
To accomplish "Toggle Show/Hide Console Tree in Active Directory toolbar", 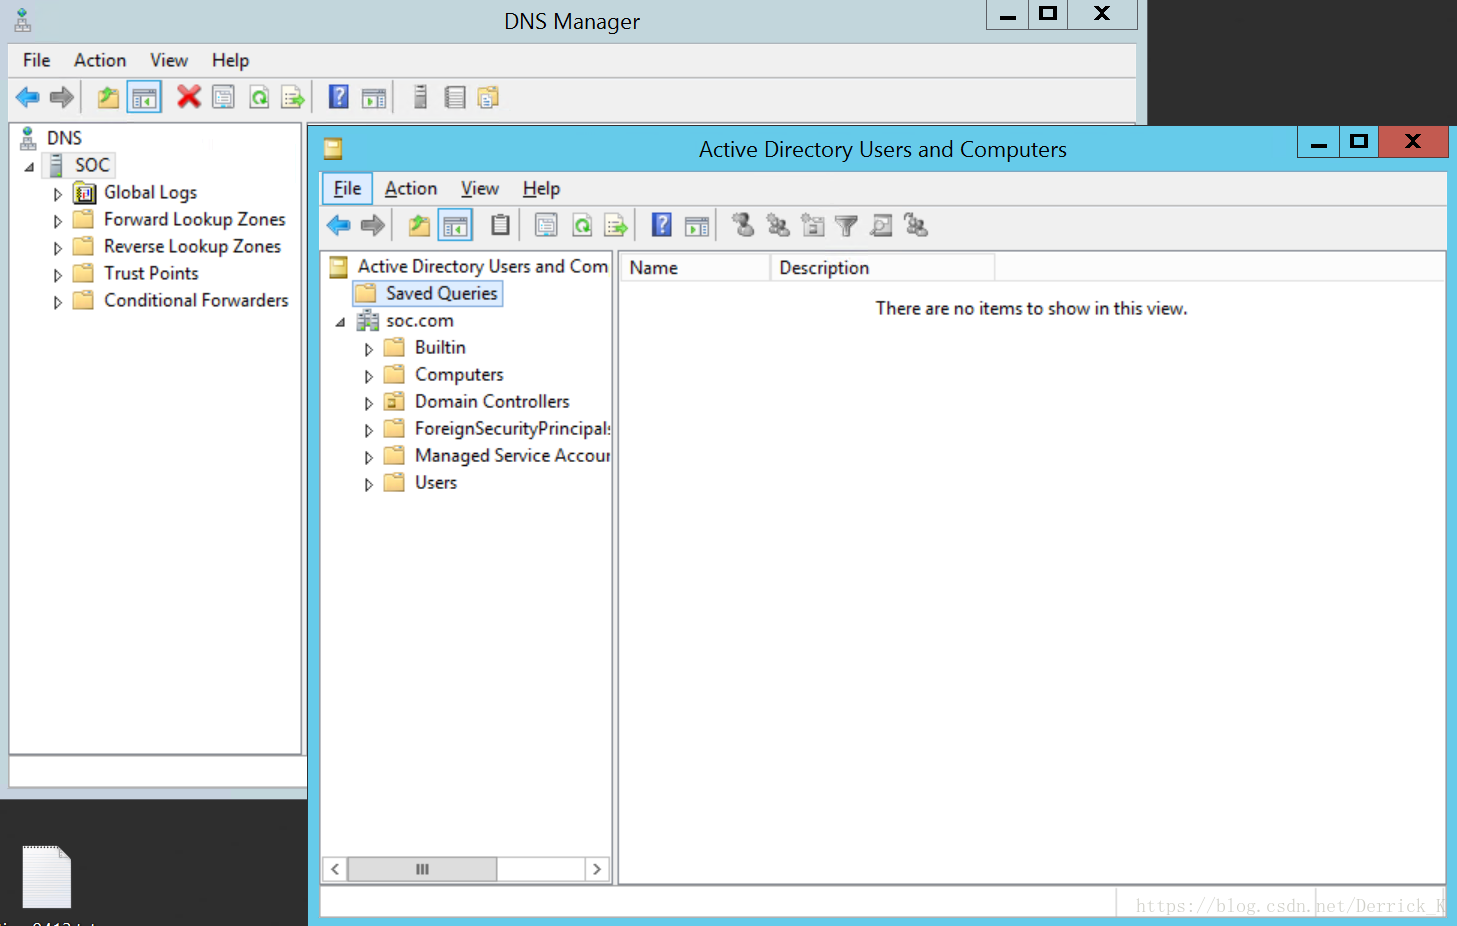I will click(455, 225).
